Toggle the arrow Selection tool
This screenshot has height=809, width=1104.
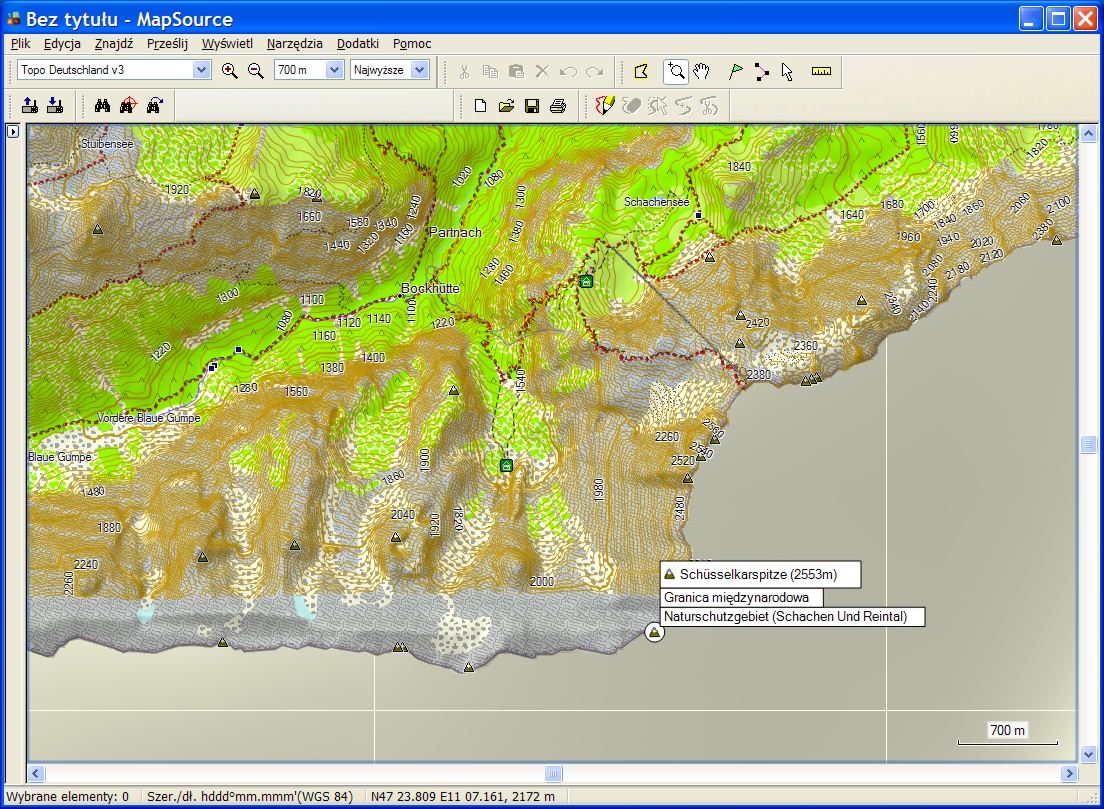(787, 71)
